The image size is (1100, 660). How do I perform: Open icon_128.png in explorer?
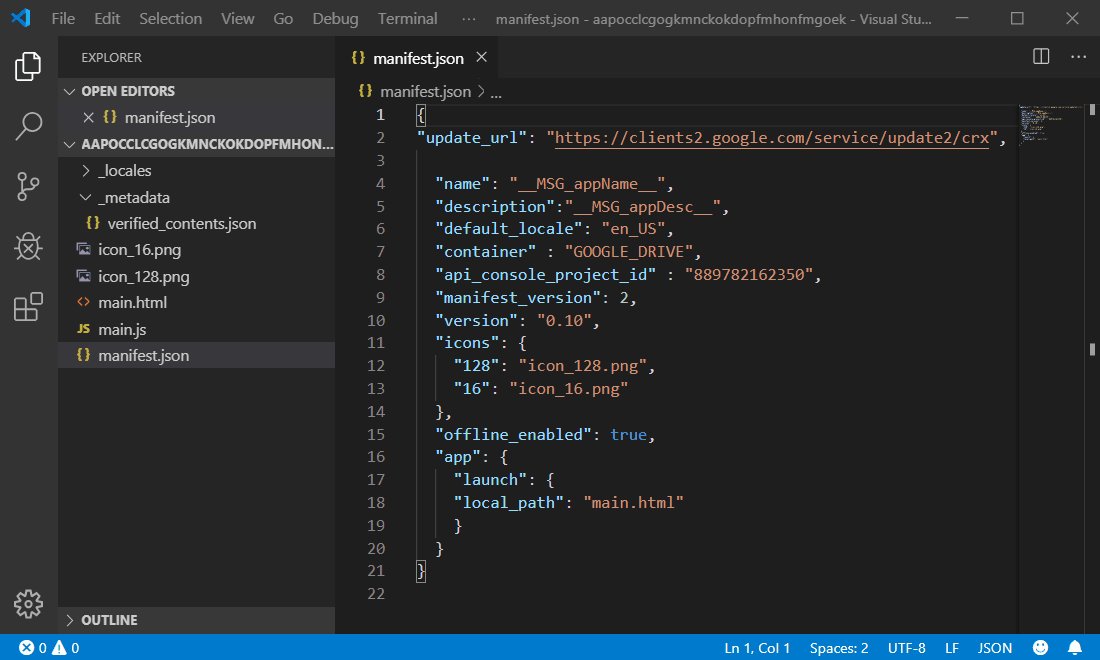click(x=196, y=276)
